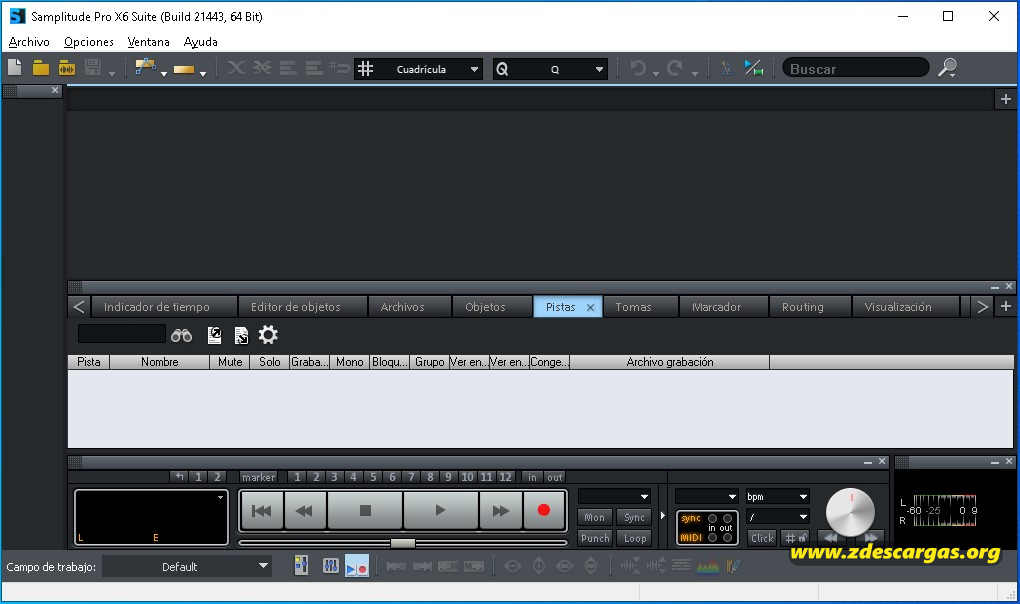
Task: Load an audio file via the waveform folder icon
Action: [x=67, y=68]
